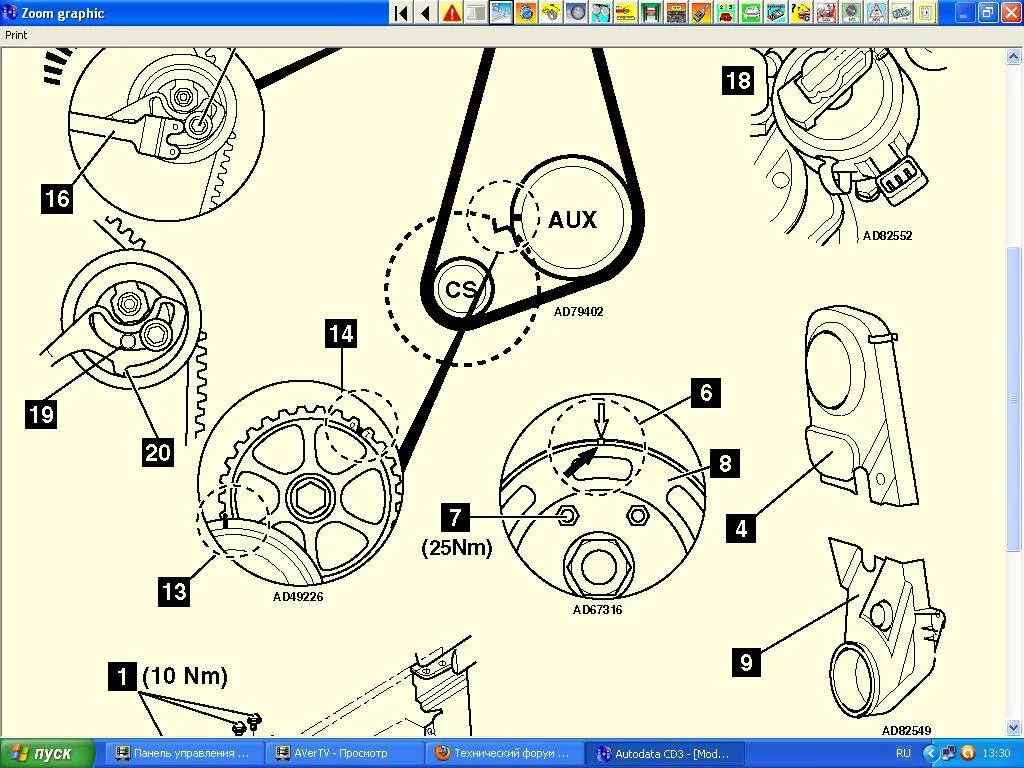The width and height of the screenshot is (1024, 768).
Task: Open the gray circular A/C icon
Action: [850, 12]
